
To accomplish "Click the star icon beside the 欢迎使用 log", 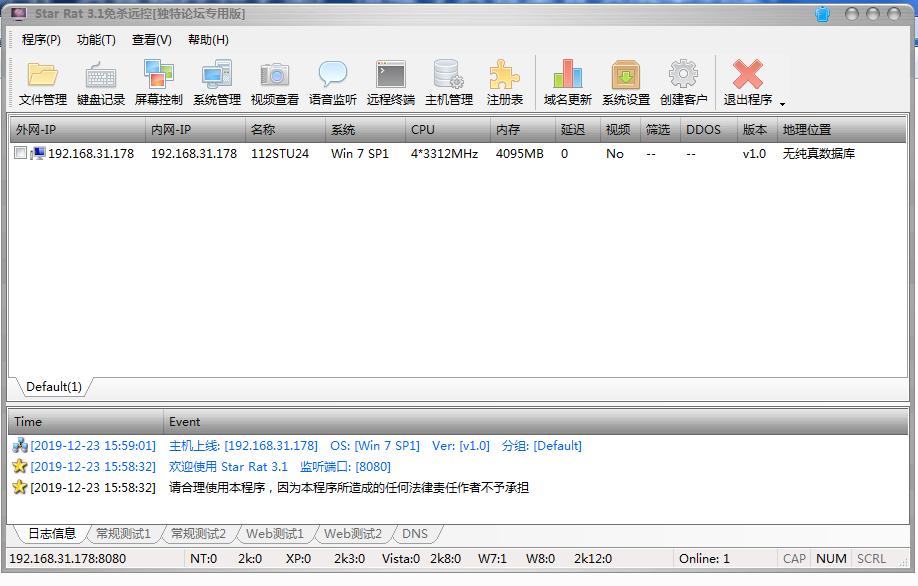I will [20, 467].
